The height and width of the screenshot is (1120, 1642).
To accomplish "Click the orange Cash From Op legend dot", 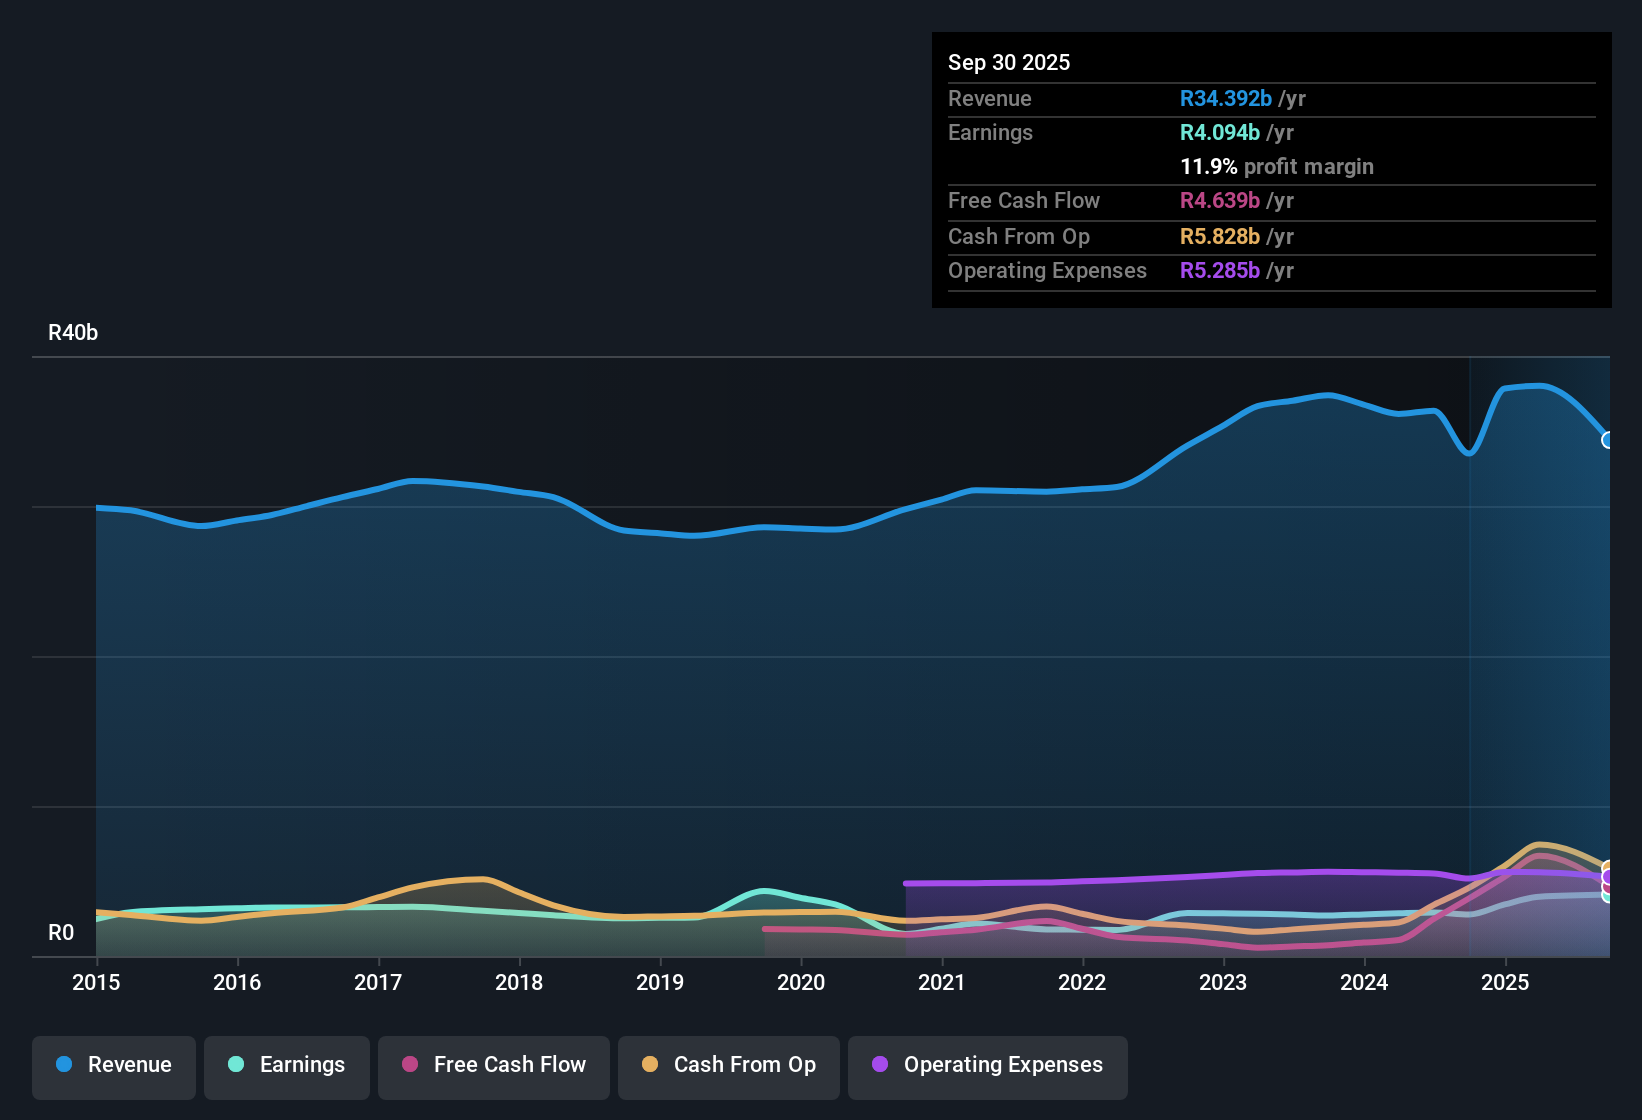I will pyautogui.click(x=650, y=1065).
